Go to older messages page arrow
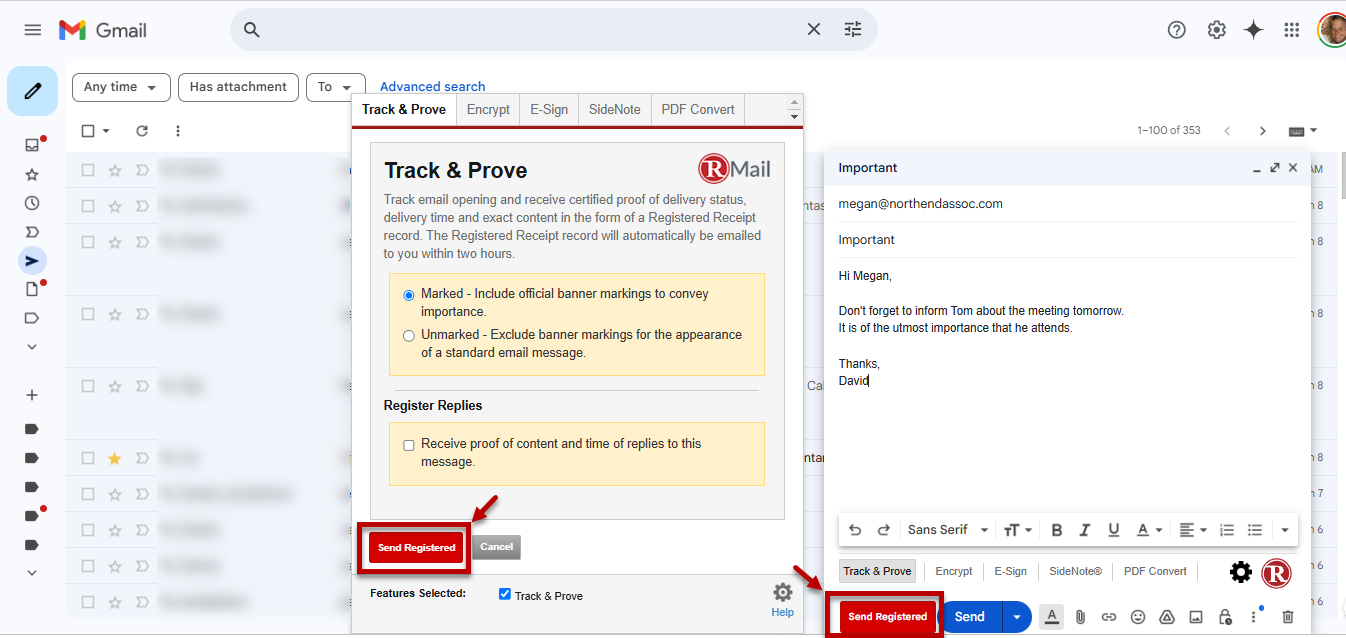Image resolution: width=1346 pixels, height=638 pixels. point(1263,131)
